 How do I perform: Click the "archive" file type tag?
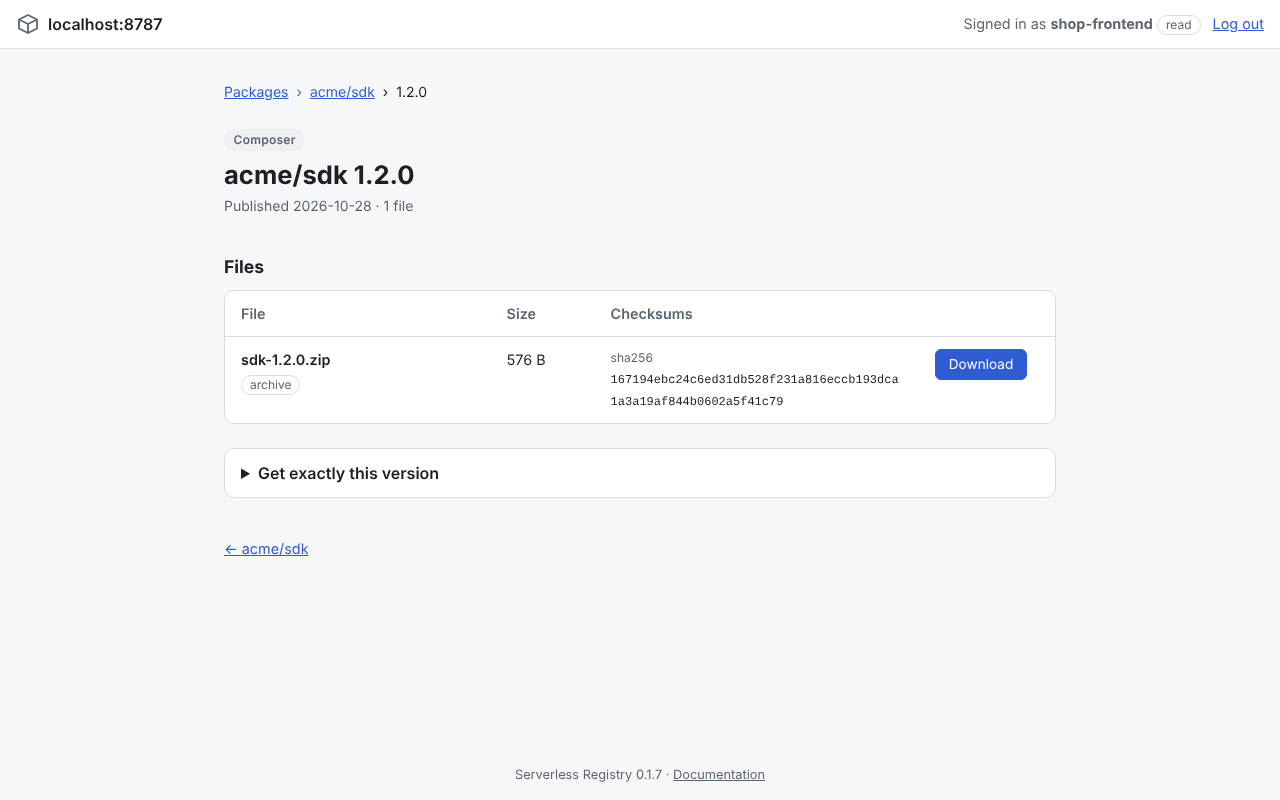[x=270, y=385]
